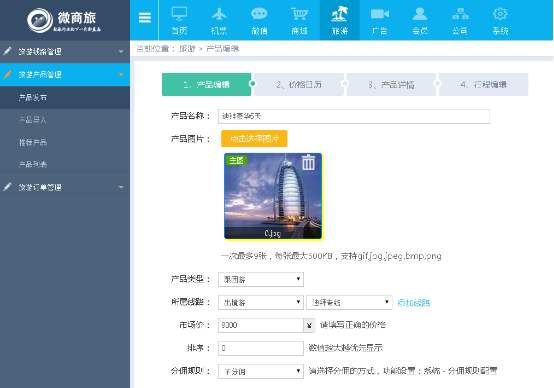Delete uploaded image with trash icon
This screenshot has width=554, height=388.
coord(308,162)
